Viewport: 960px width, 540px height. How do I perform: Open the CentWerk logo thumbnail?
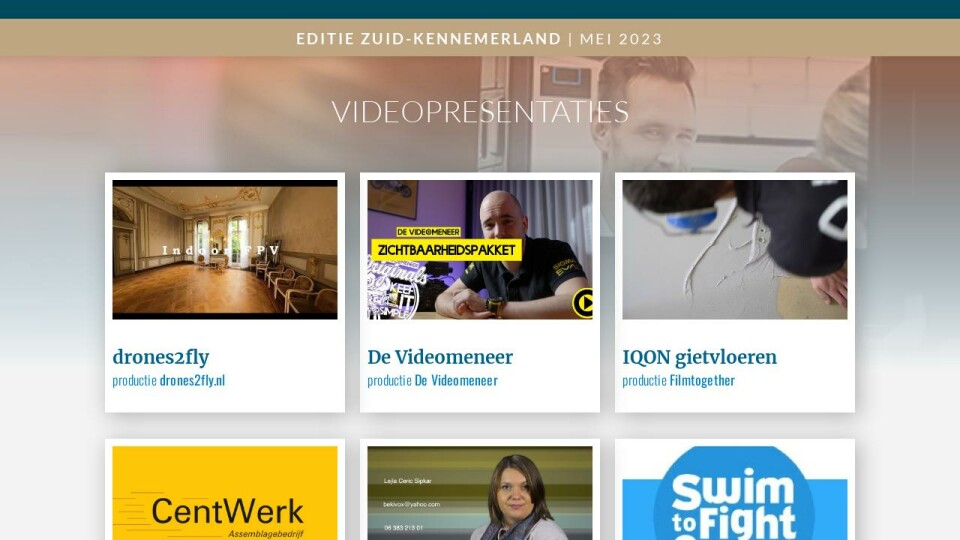(x=225, y=493)
